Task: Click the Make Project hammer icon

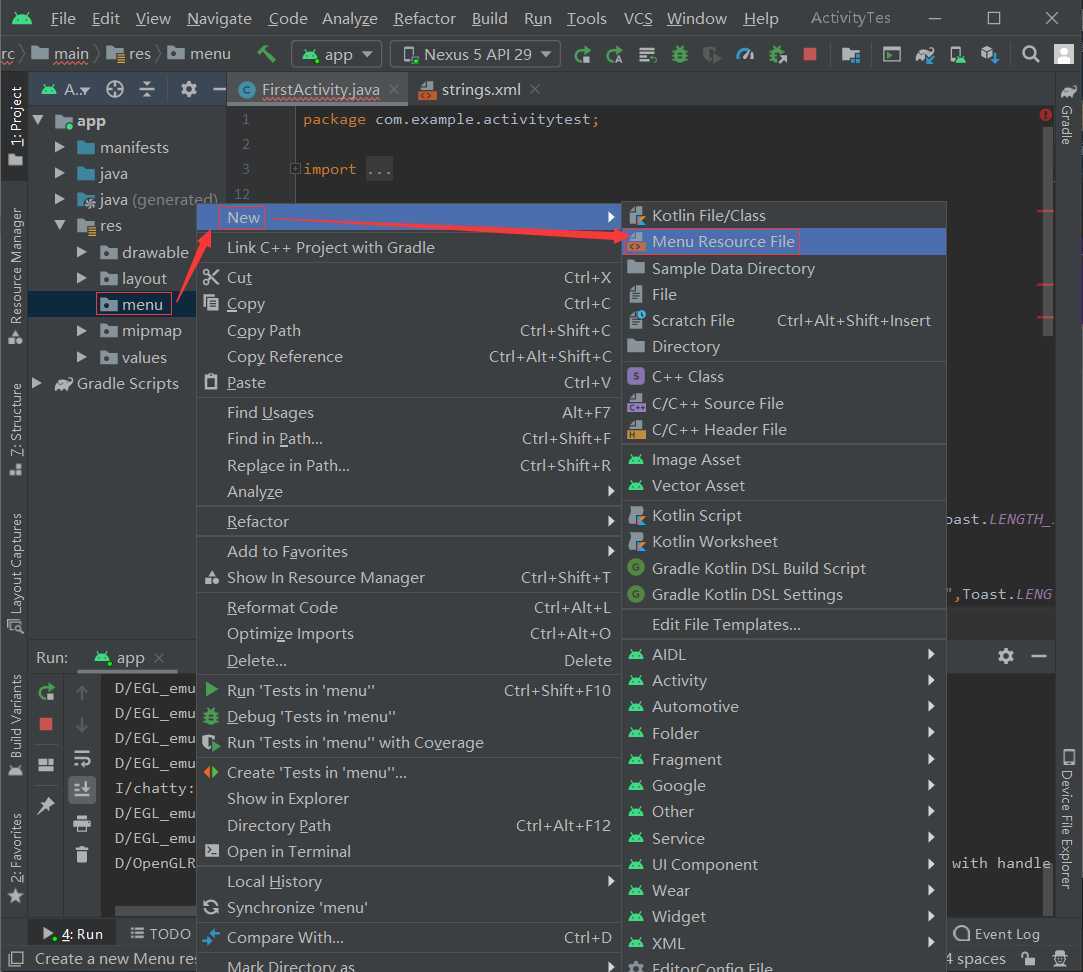Action: (x=266, y=53)
